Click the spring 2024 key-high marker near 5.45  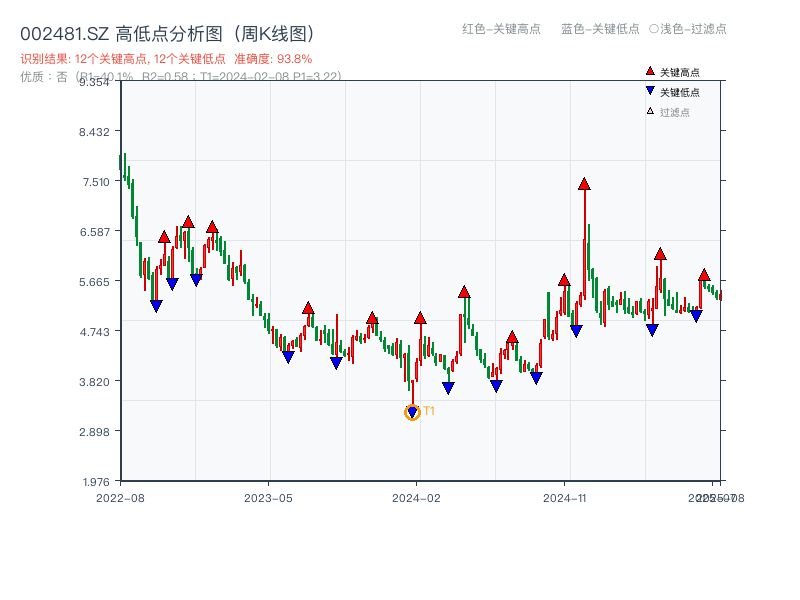464,292
